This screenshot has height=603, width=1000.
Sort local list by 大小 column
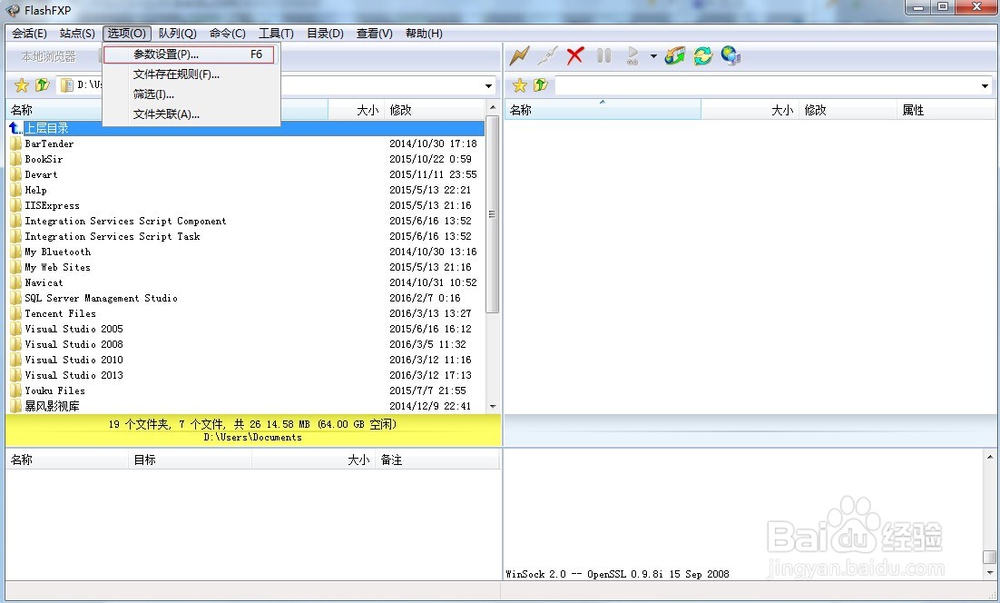(356, 110)
